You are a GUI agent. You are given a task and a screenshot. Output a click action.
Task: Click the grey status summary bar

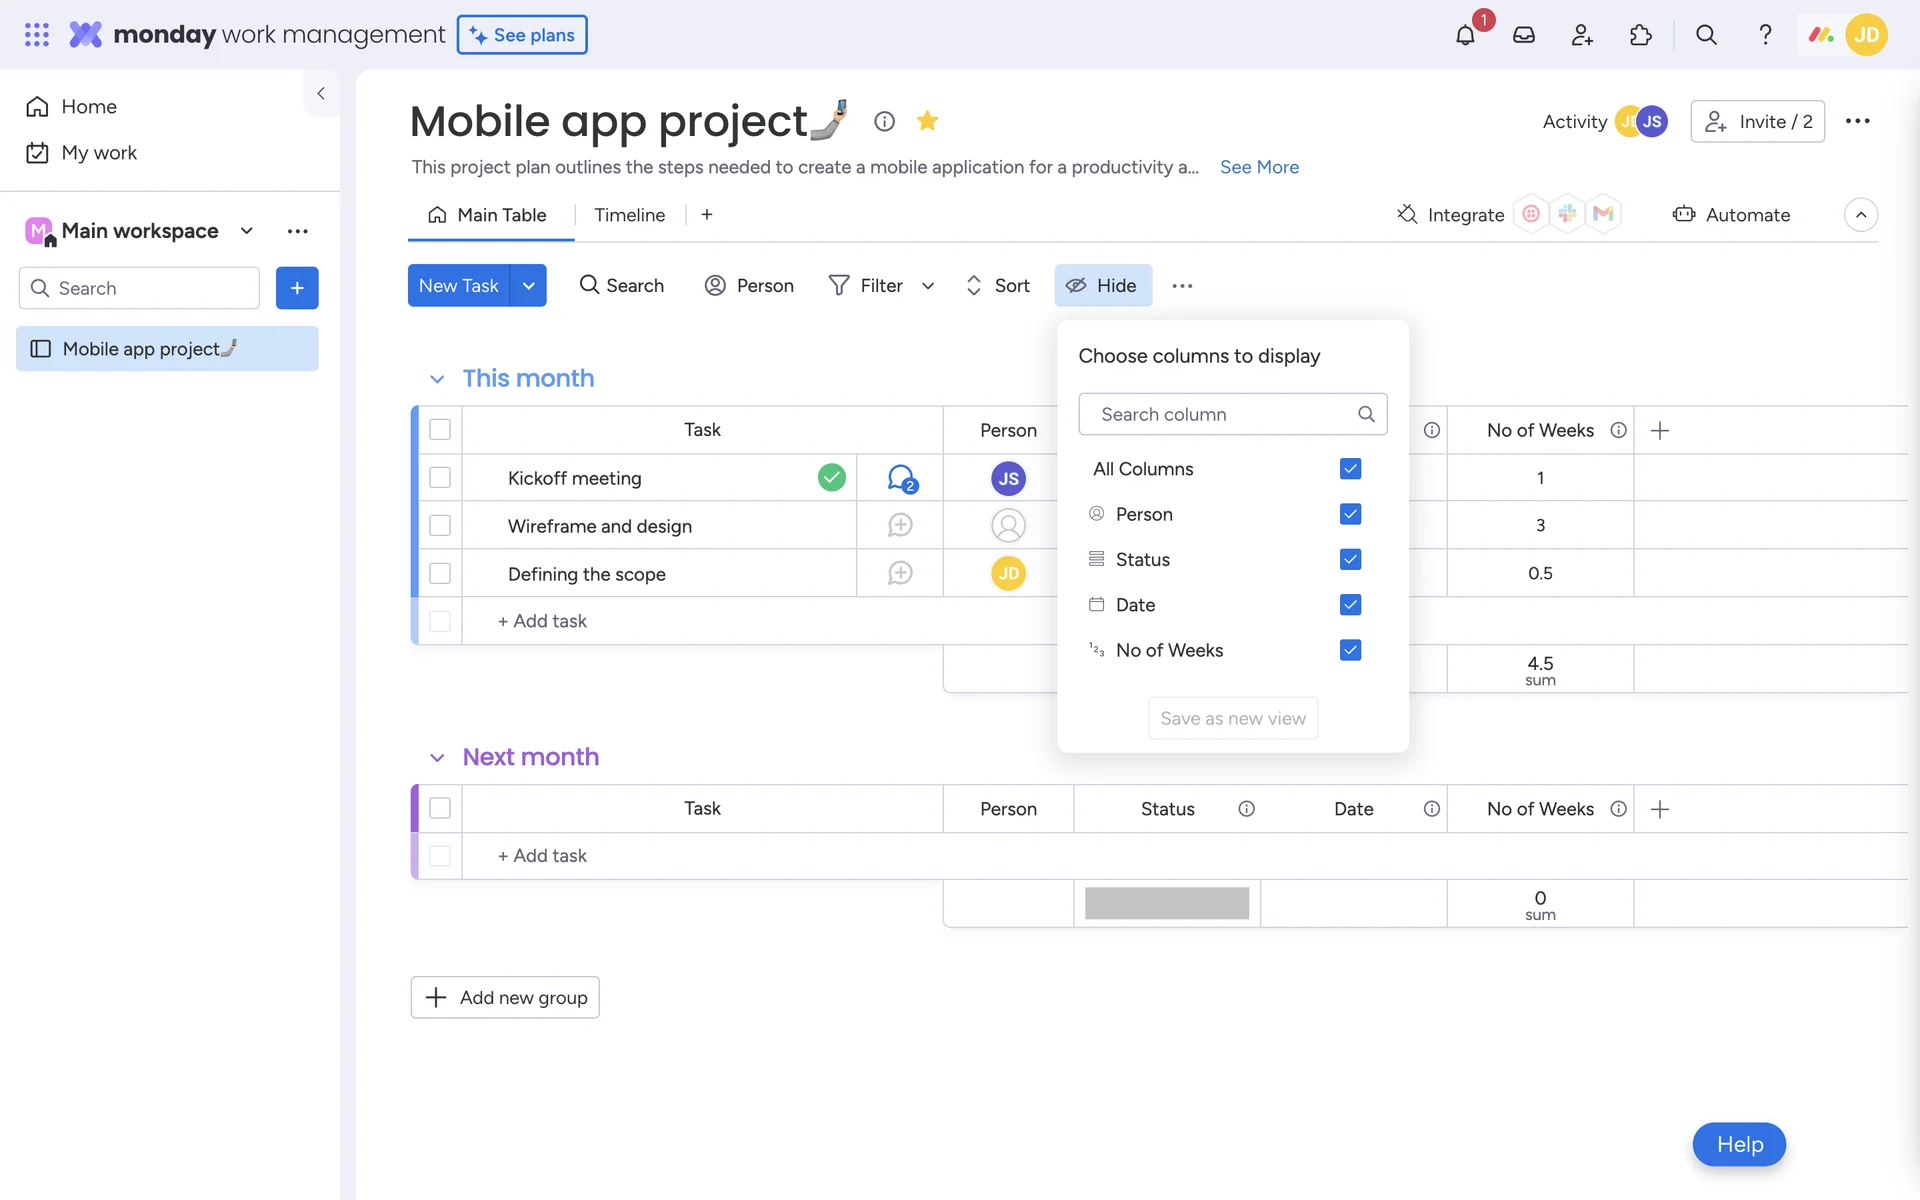pyautogui.click(x=1166, y=903)
